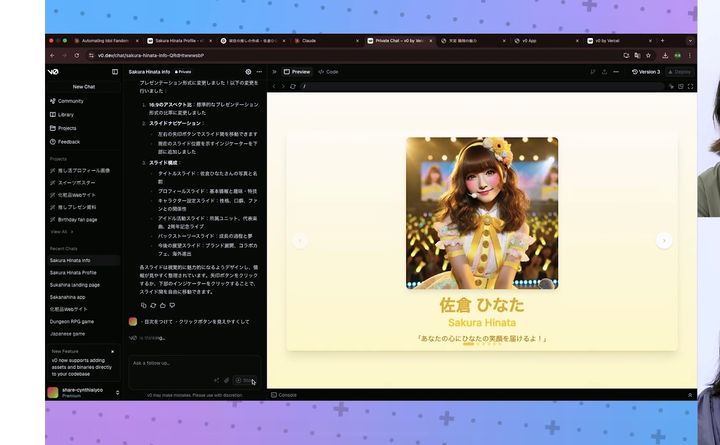This screenshot has width=720, height=445.
Task: Give thumbs up to the response
Action: tap(162, 305)
